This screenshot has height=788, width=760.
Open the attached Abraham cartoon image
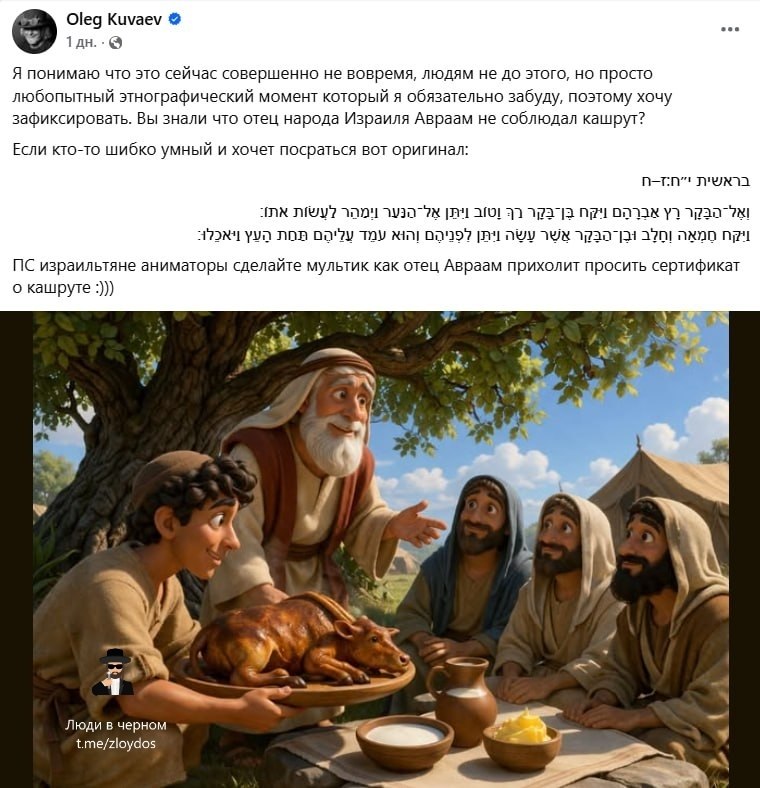coord(381,549)
